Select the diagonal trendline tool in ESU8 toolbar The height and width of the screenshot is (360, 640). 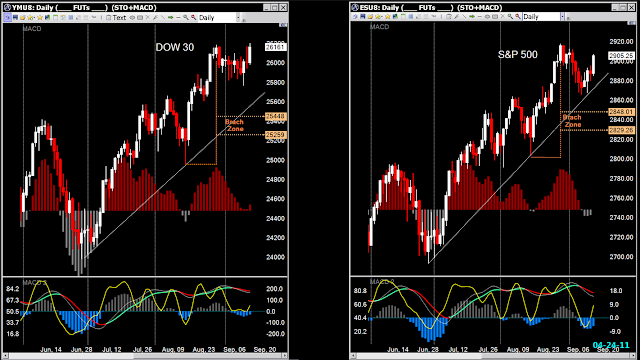pyautogui.click(x=464, y=17)
